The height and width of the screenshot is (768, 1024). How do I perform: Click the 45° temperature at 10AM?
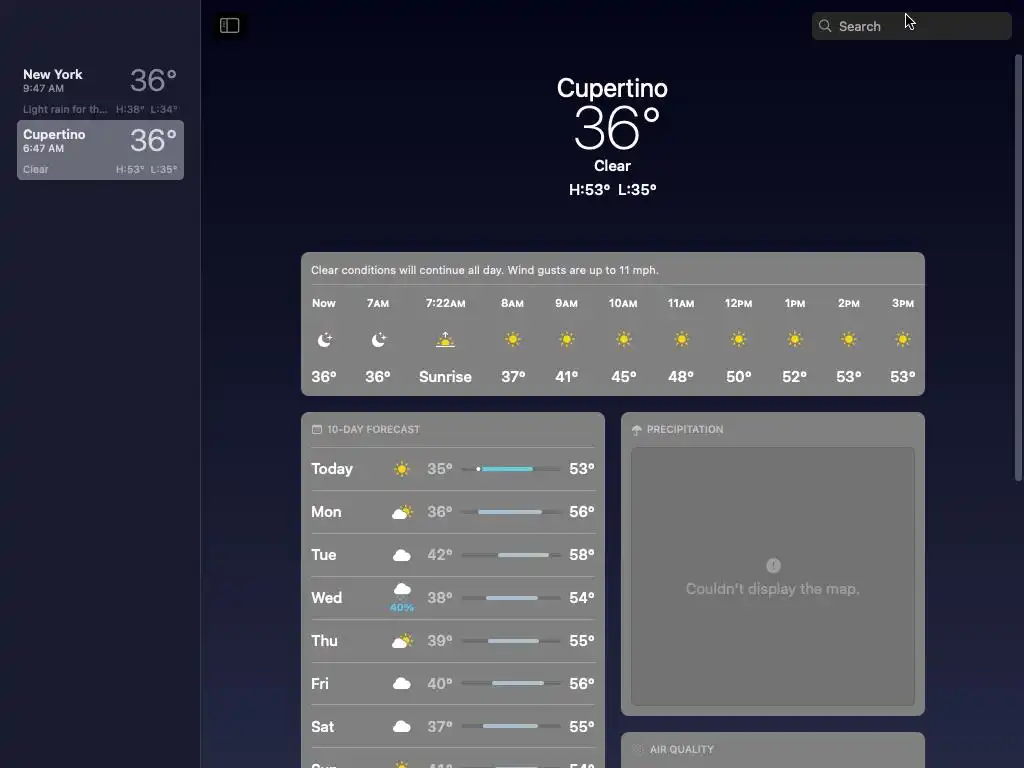[x=624, y=377]
